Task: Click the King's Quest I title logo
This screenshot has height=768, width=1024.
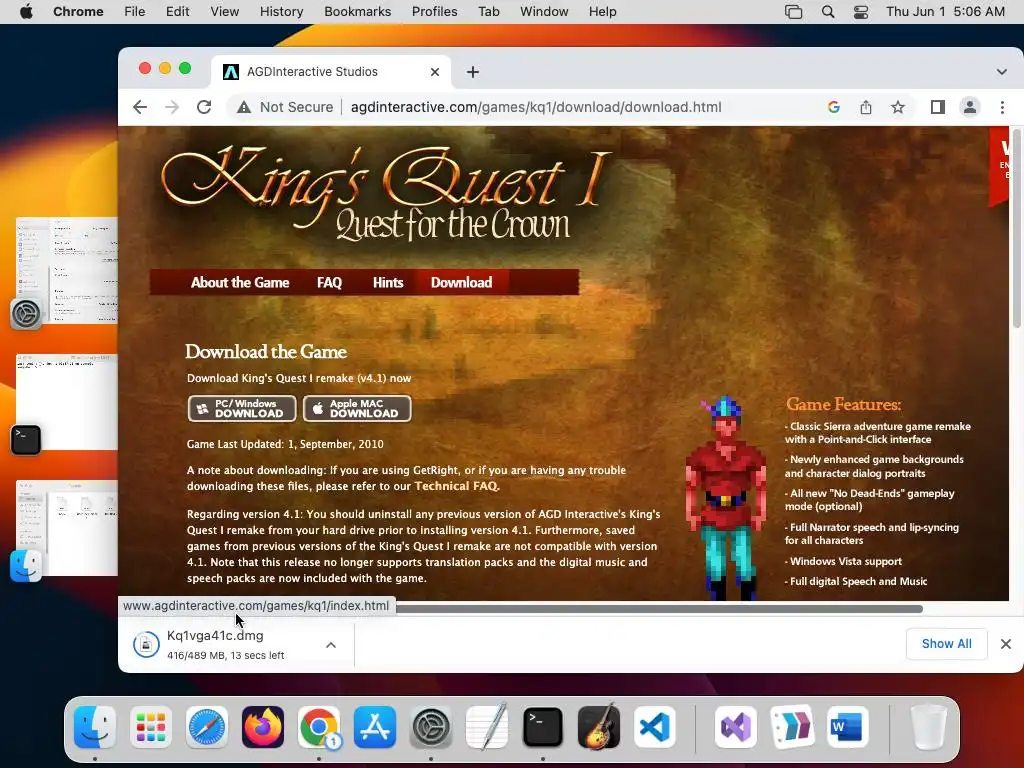Action: click(387, 193)
